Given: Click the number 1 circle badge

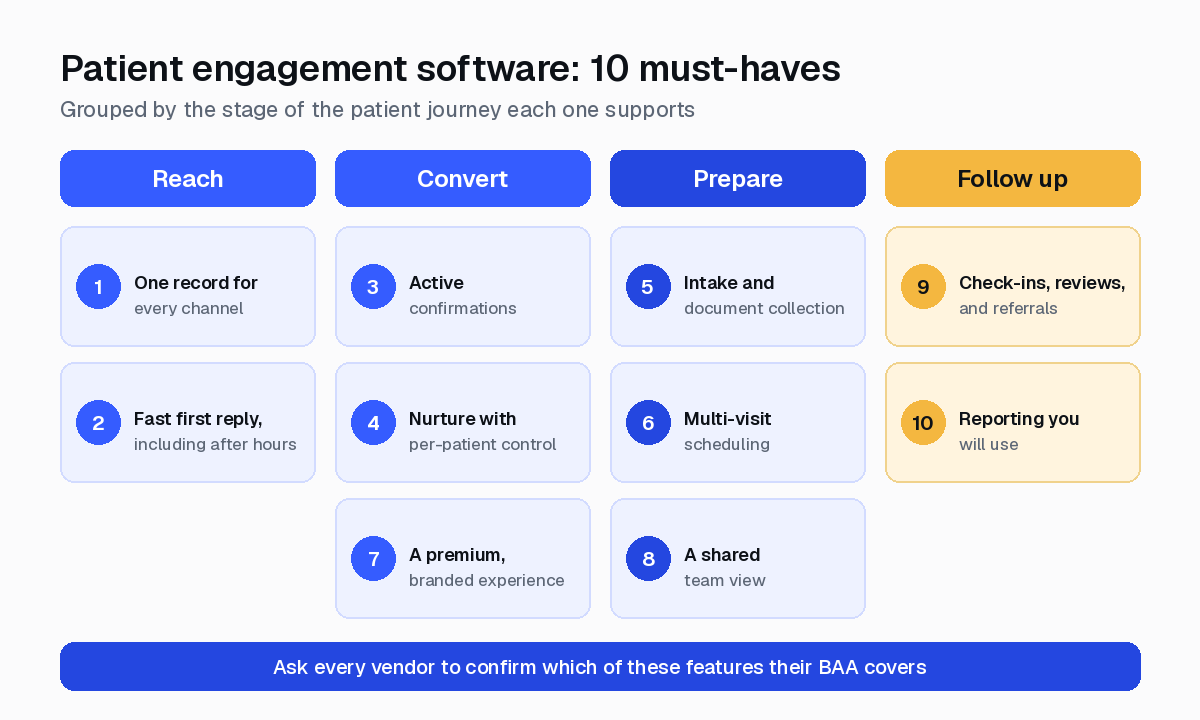Looking at the screenshot, I should point(98,287).
